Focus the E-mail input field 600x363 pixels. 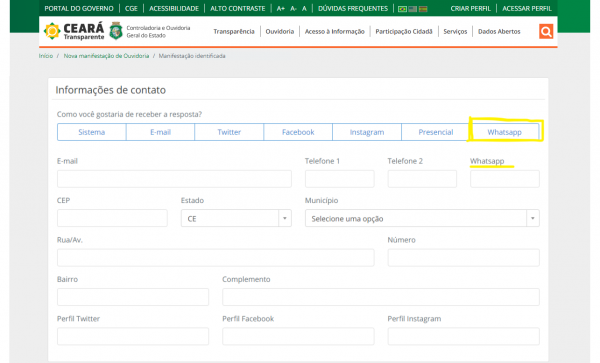[x=174, y=179]
